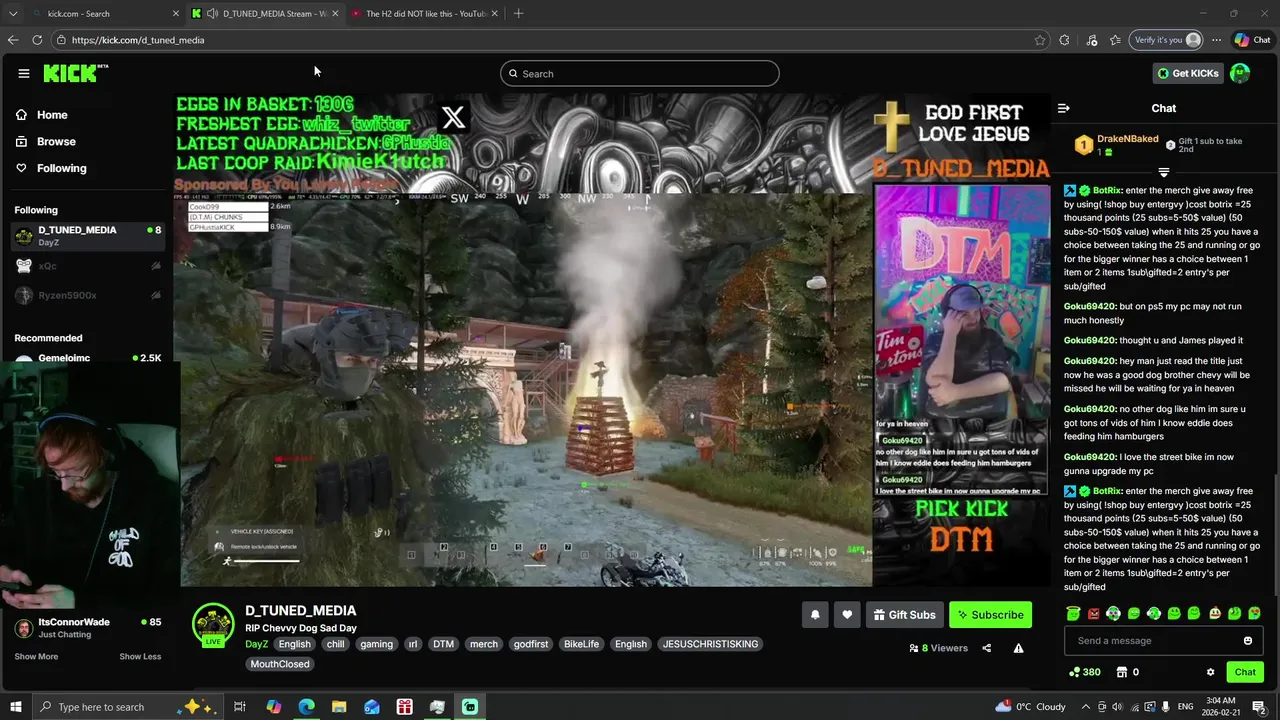Expand recommended list with Show More
The image size is (1280, 720).
36,657
